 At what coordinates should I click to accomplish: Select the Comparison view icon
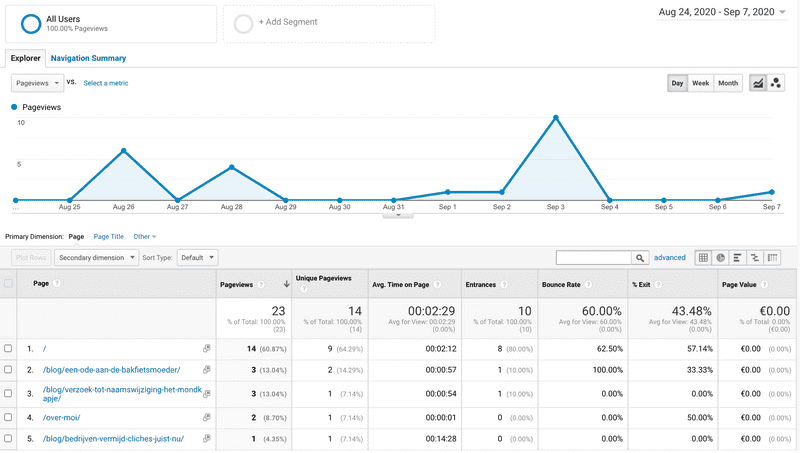pyautogui.click(x=755, y=258)
